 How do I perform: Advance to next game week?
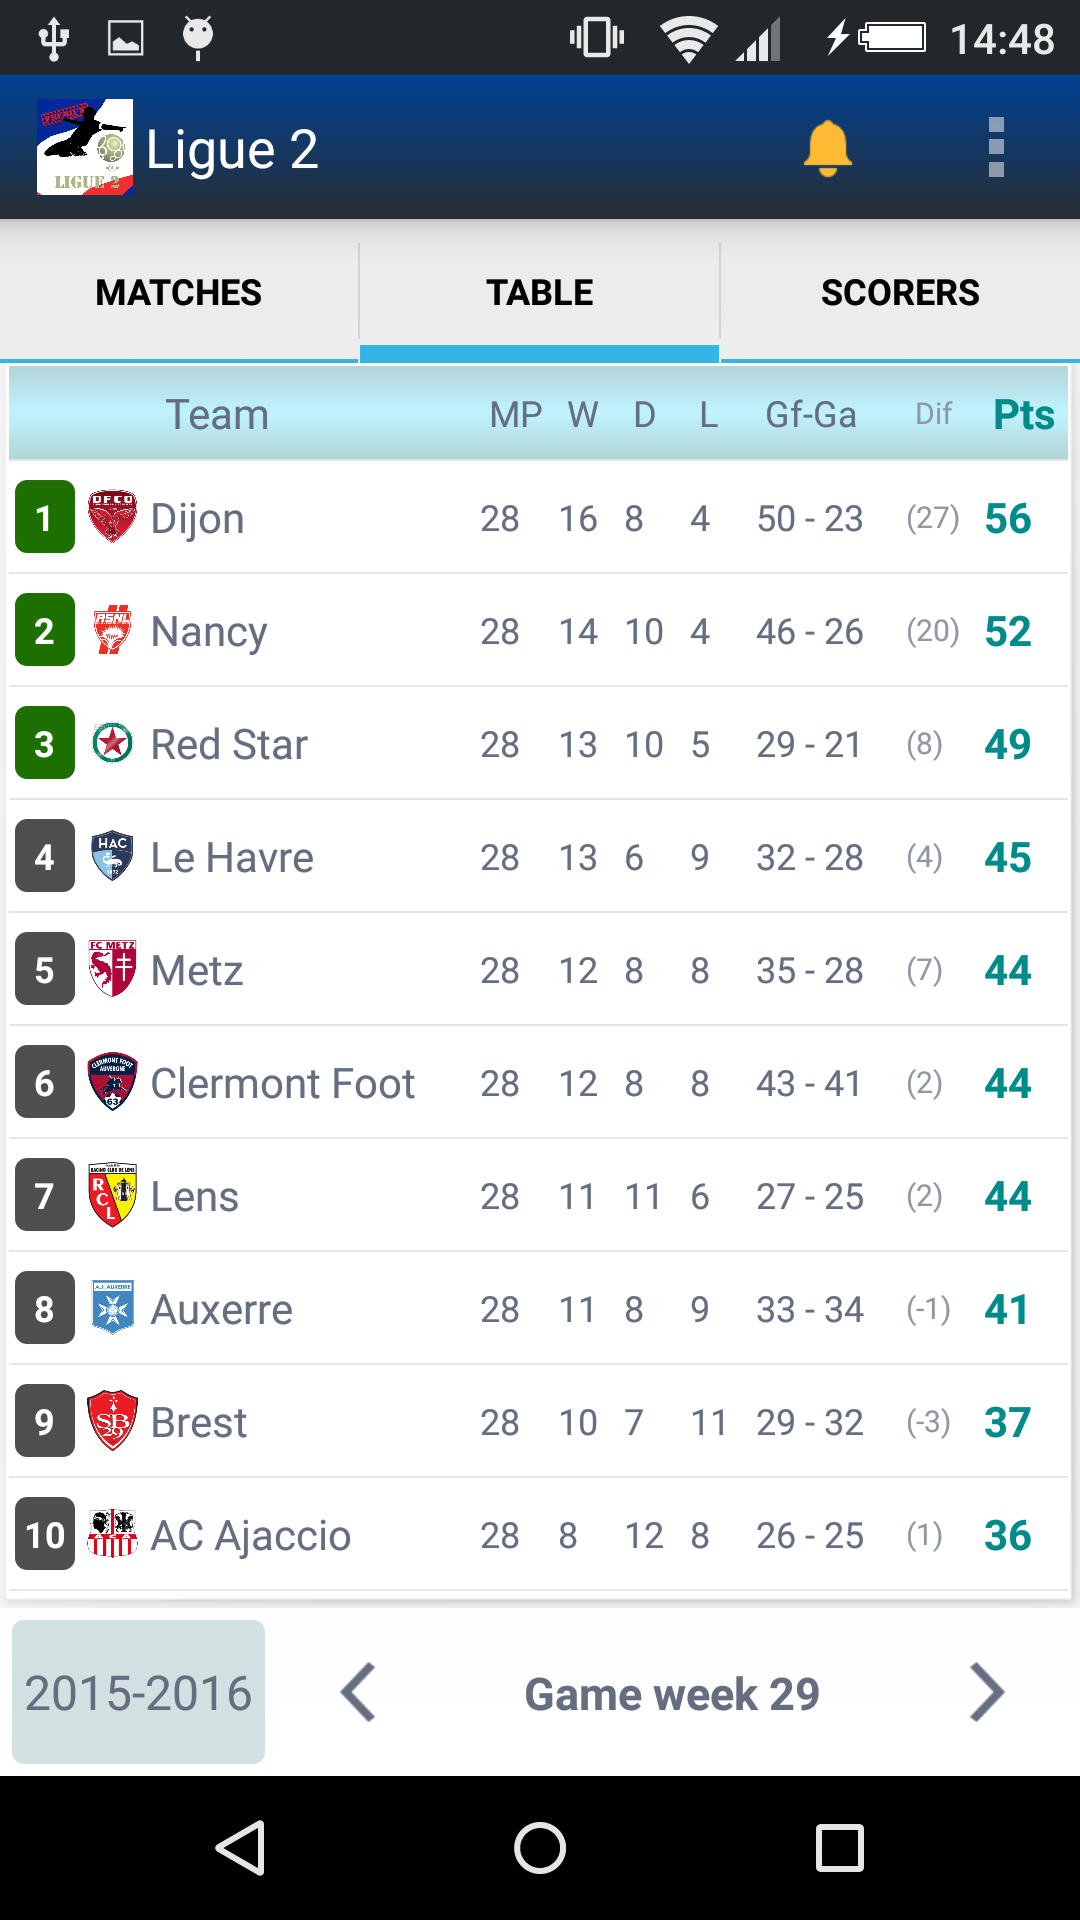[x=987, y=1692]
